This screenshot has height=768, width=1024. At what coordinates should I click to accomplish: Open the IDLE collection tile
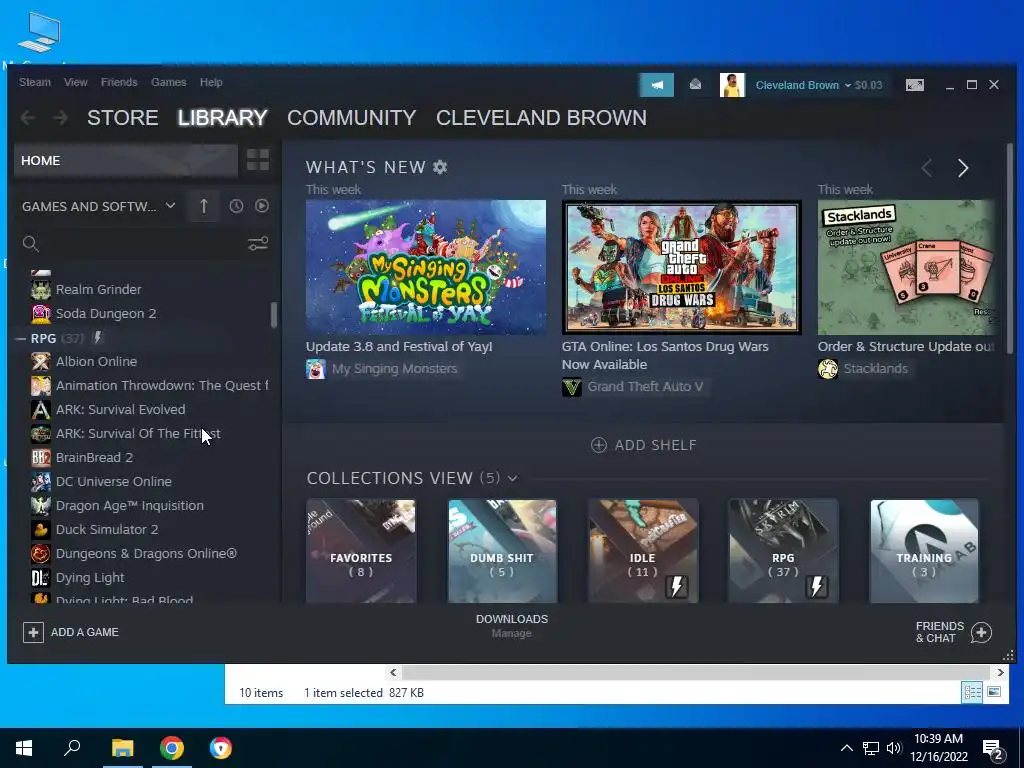coord(643,551)
